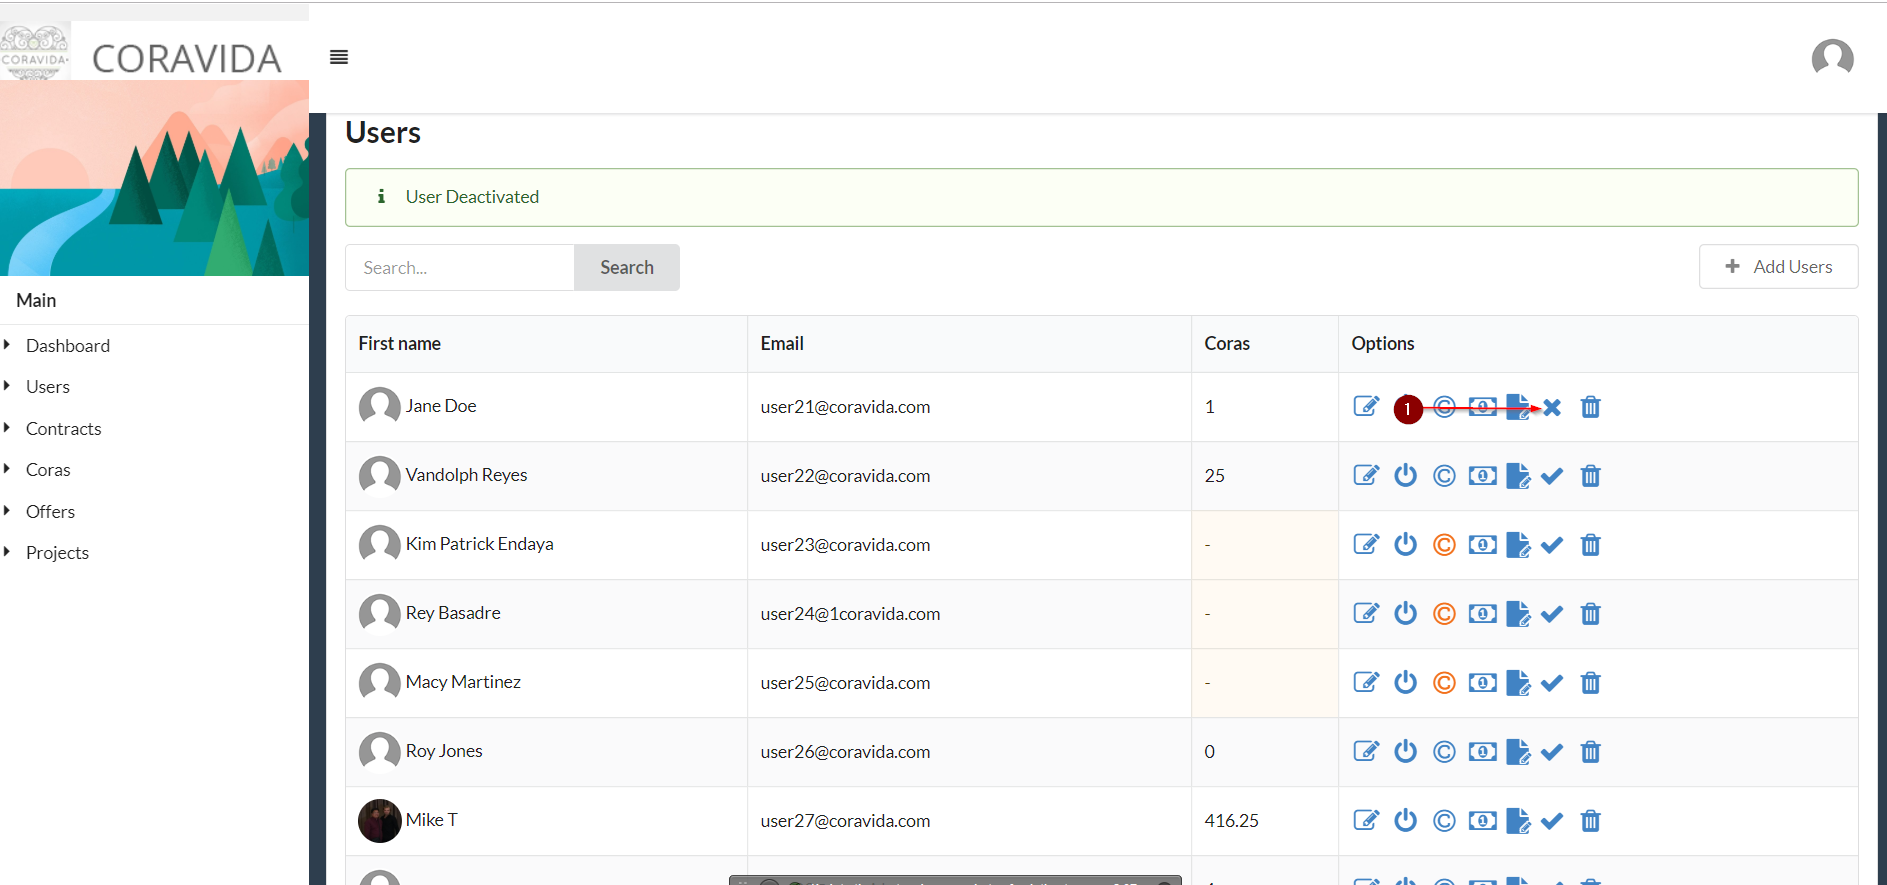Click the orange copyright icon for Kim Patrick Endaya
Viewport: 1887px width, 885px height.
[1444, 545]
